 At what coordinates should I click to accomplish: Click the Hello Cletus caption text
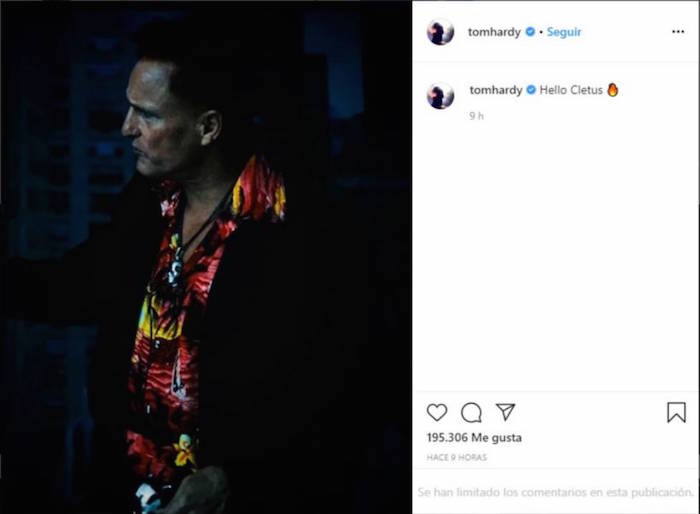(x=571, y=90)
